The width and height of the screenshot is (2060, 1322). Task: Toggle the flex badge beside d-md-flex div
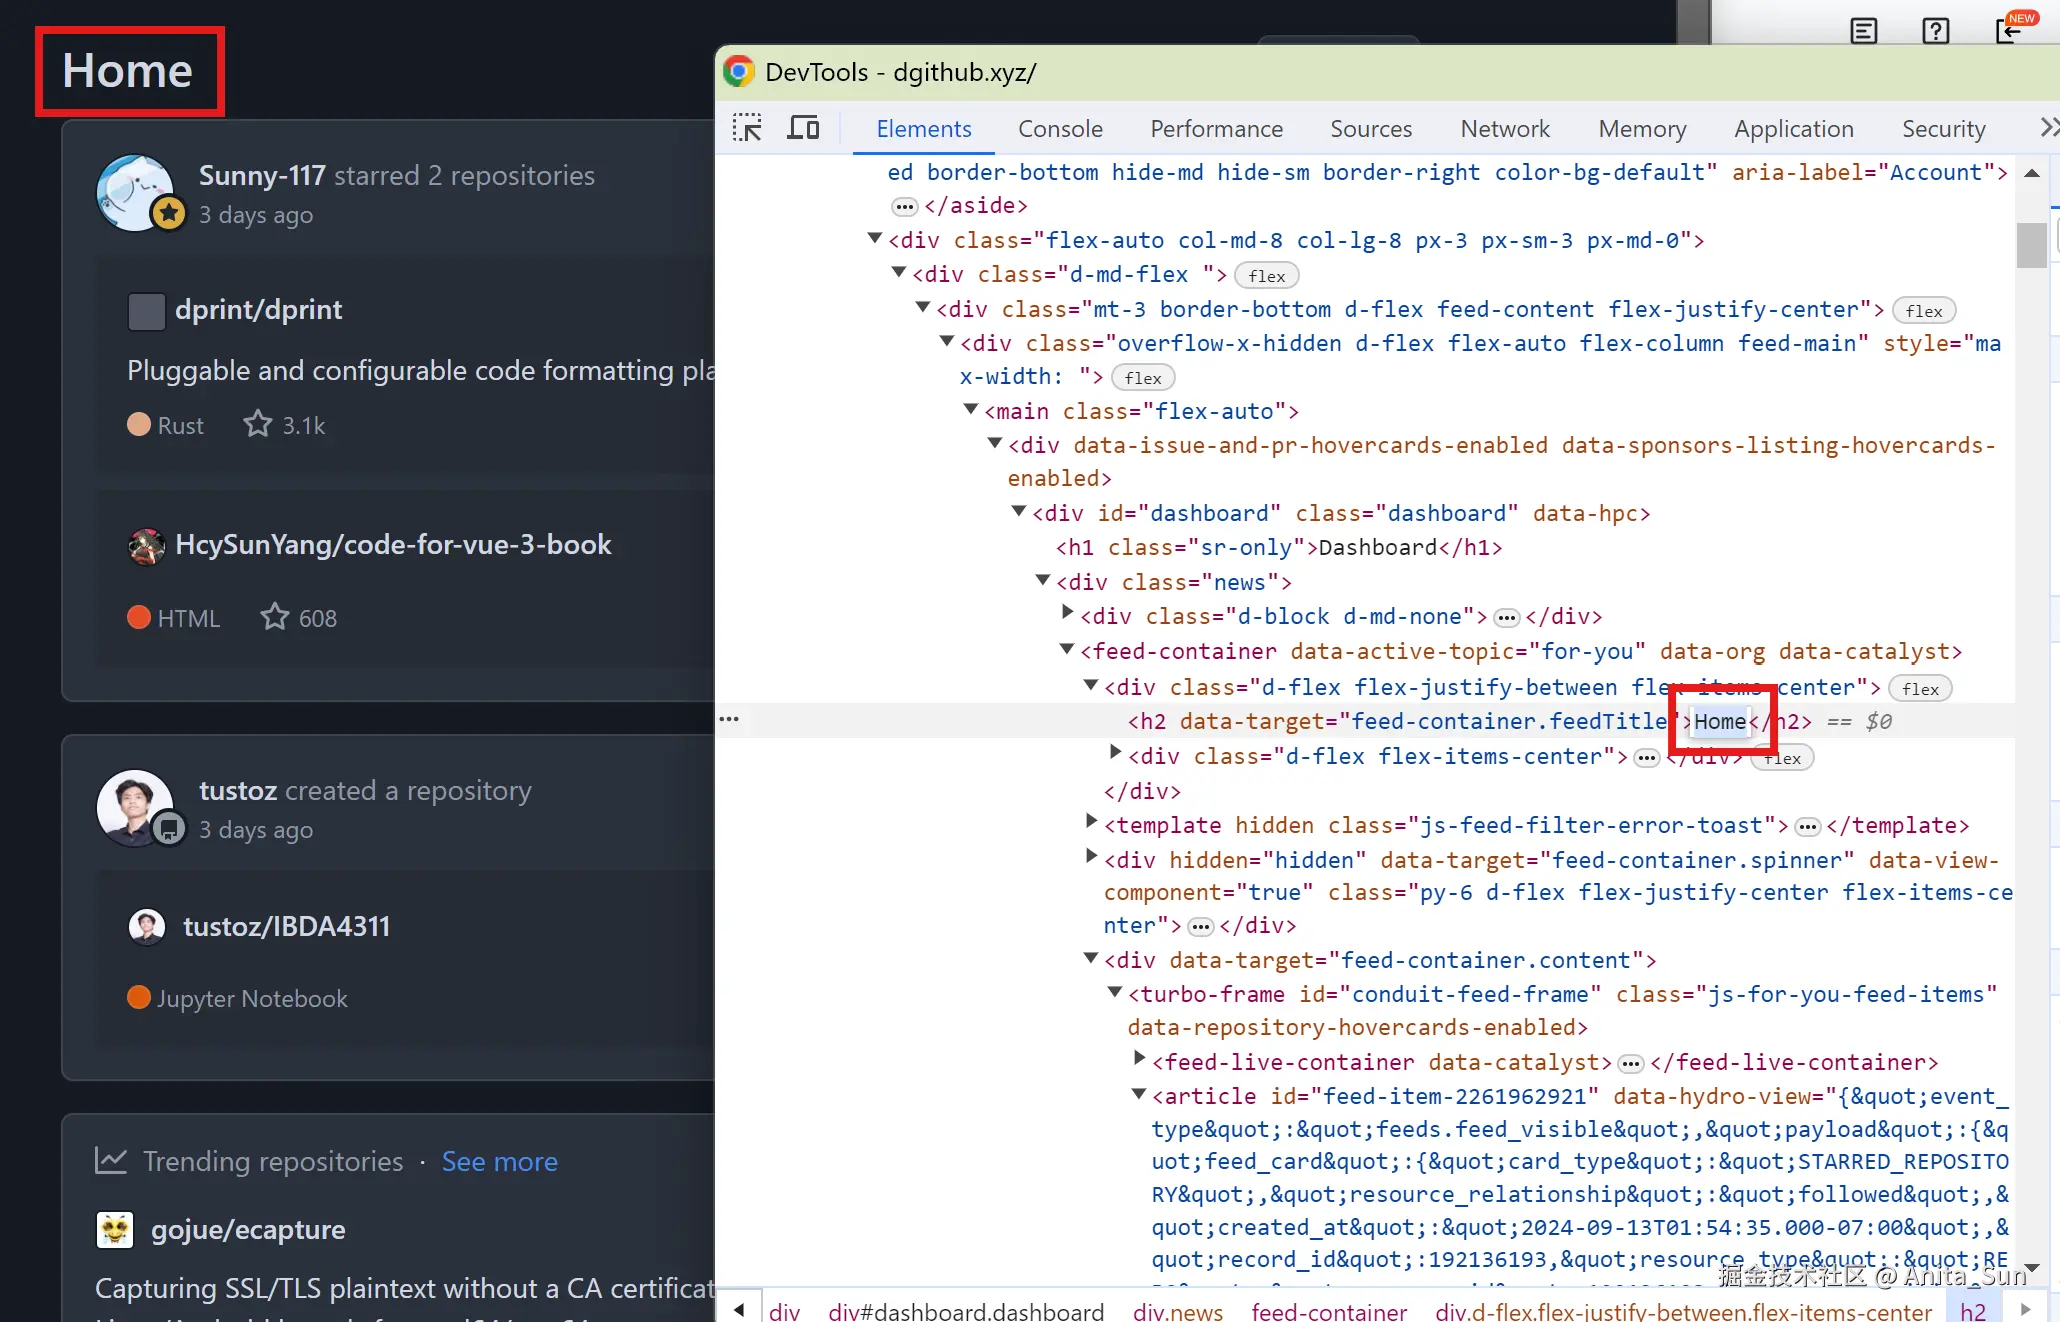coord(1266,276)
